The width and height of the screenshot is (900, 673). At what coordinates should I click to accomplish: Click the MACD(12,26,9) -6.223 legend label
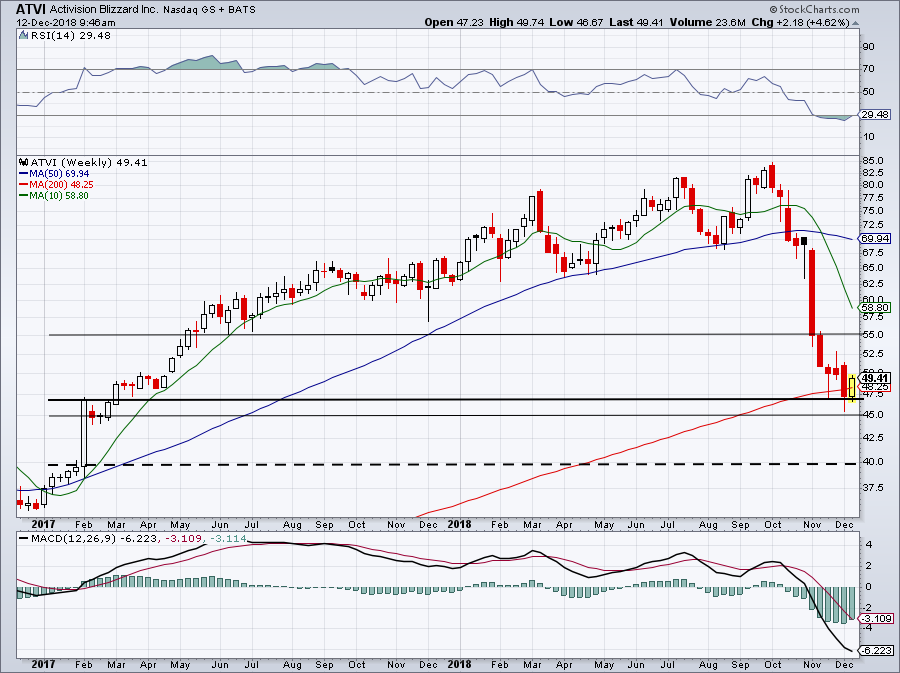tap(87, 538)
